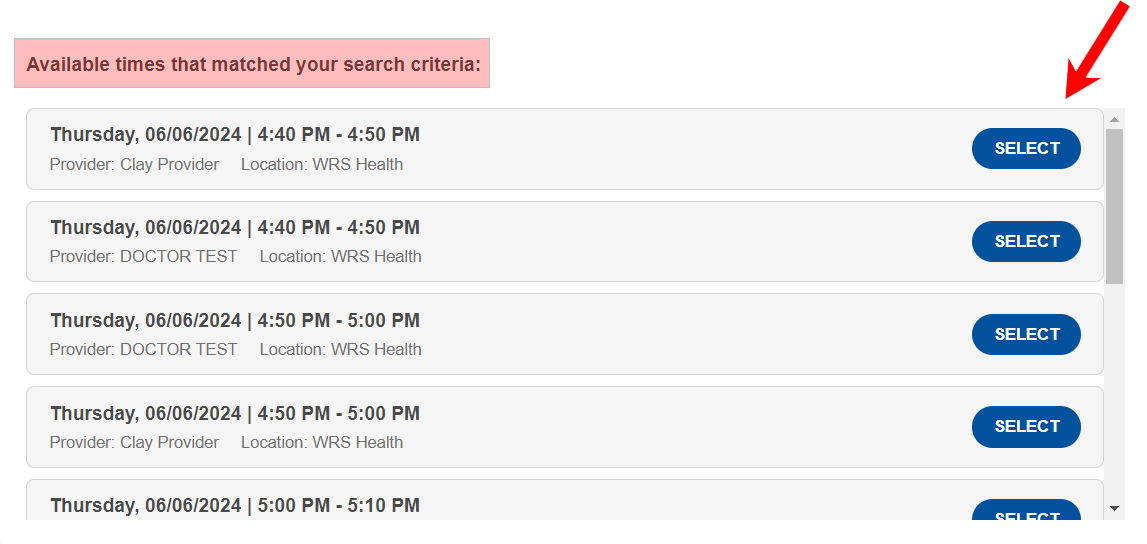
Task: Click the 4:50 PM heading of DOCTOR TEST's slot
Action: tap(235, 321)
